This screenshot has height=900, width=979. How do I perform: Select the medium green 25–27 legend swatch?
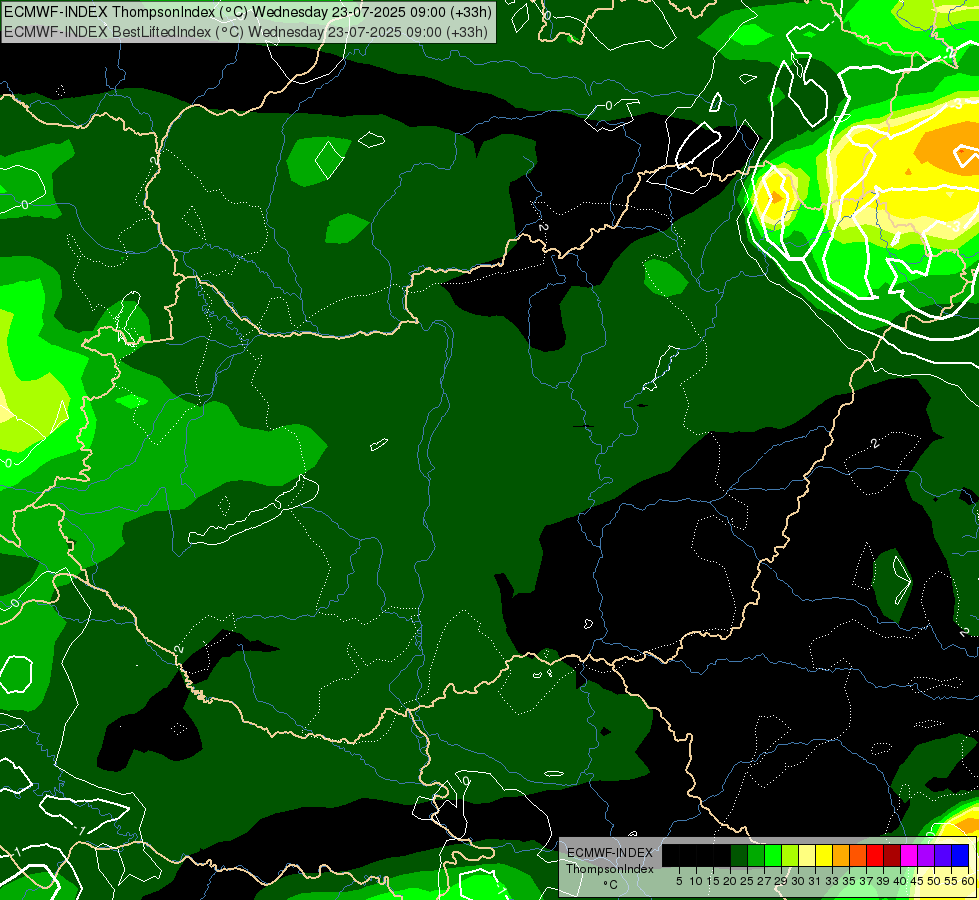coord(756,855)
